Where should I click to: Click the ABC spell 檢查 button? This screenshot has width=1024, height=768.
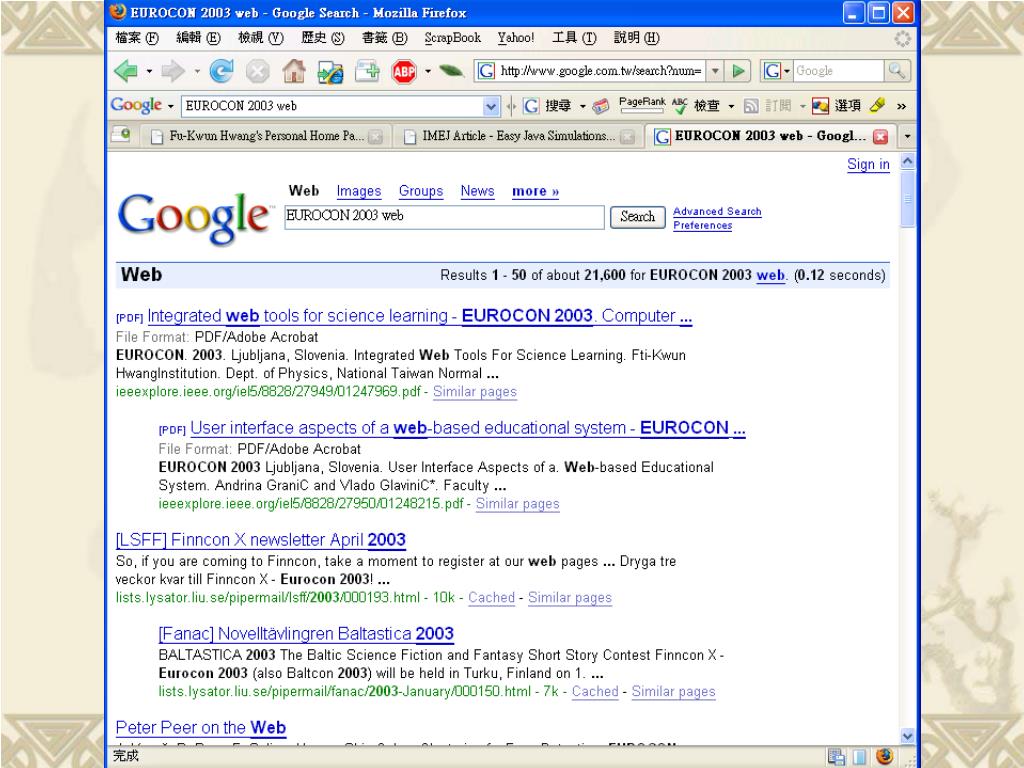(696, 106)
